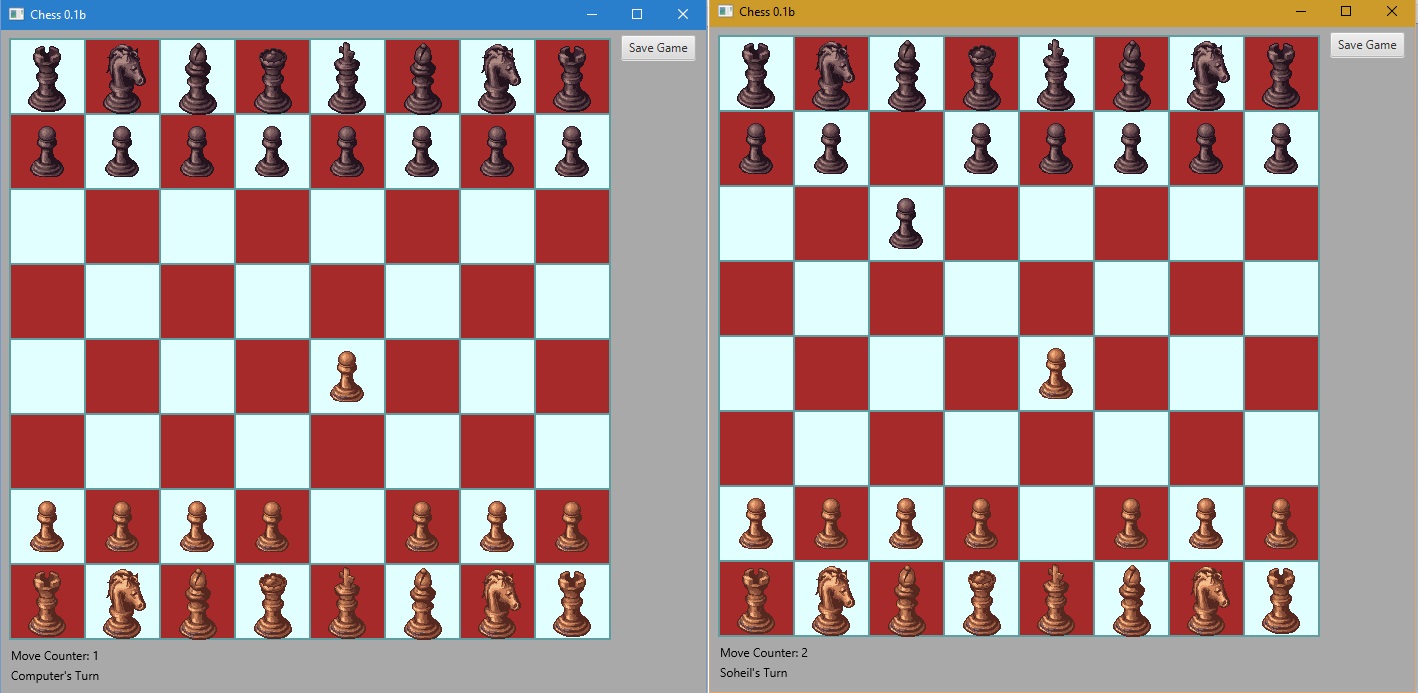Select white rook on a1 in left window

point(47,603)
